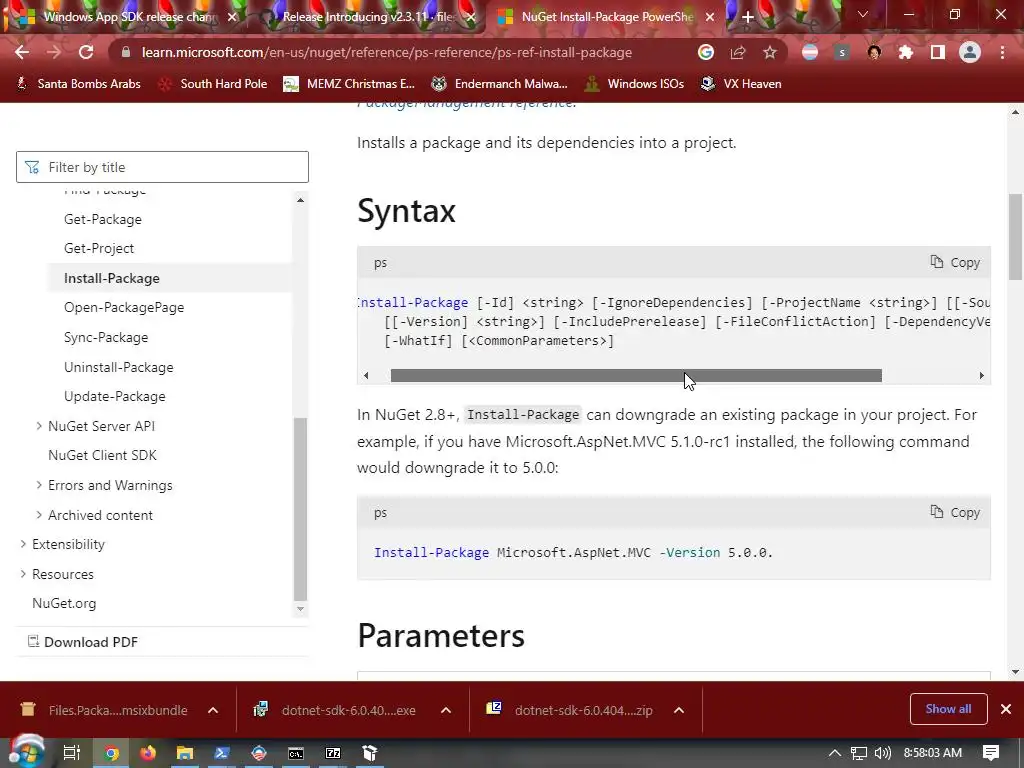Image resolution: width=1024 pixels, height=768 pixels.
Task: Reload the current page
Action: point(86,52)
